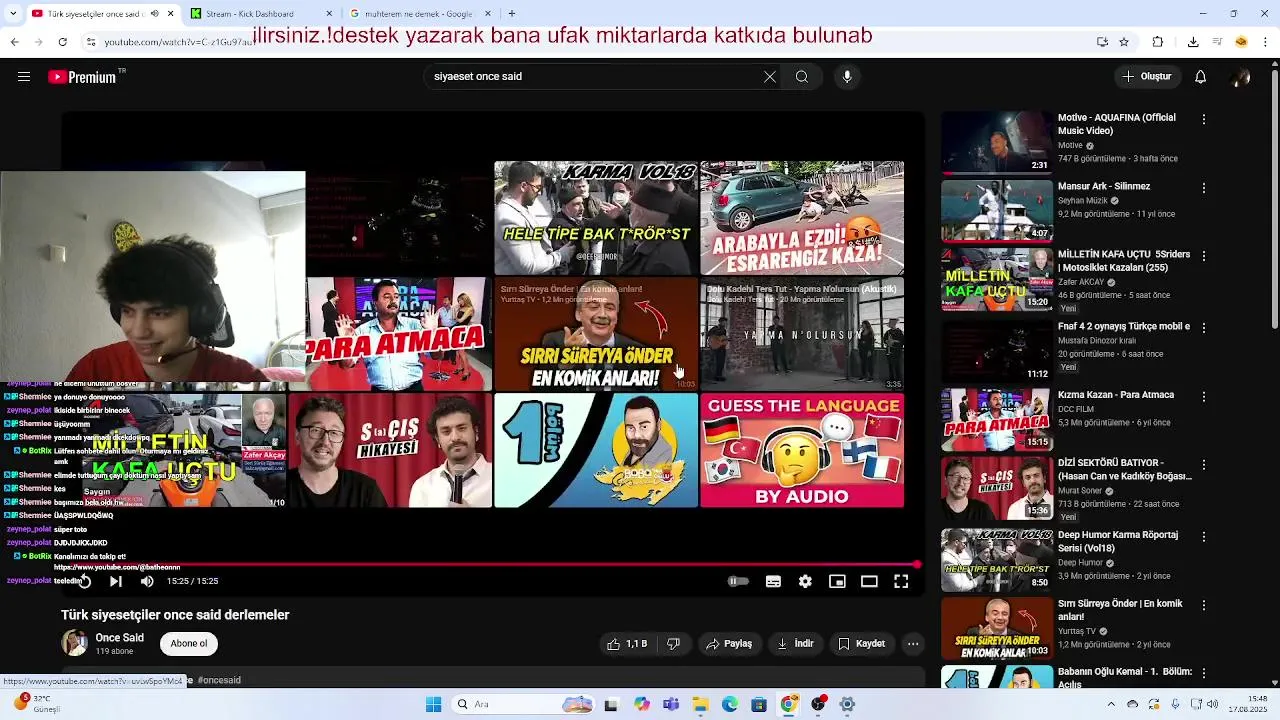
Task: Open options for Kızma Kazan - Para Atmaca
Action: pyautogui.click(x=1204, y=397)
